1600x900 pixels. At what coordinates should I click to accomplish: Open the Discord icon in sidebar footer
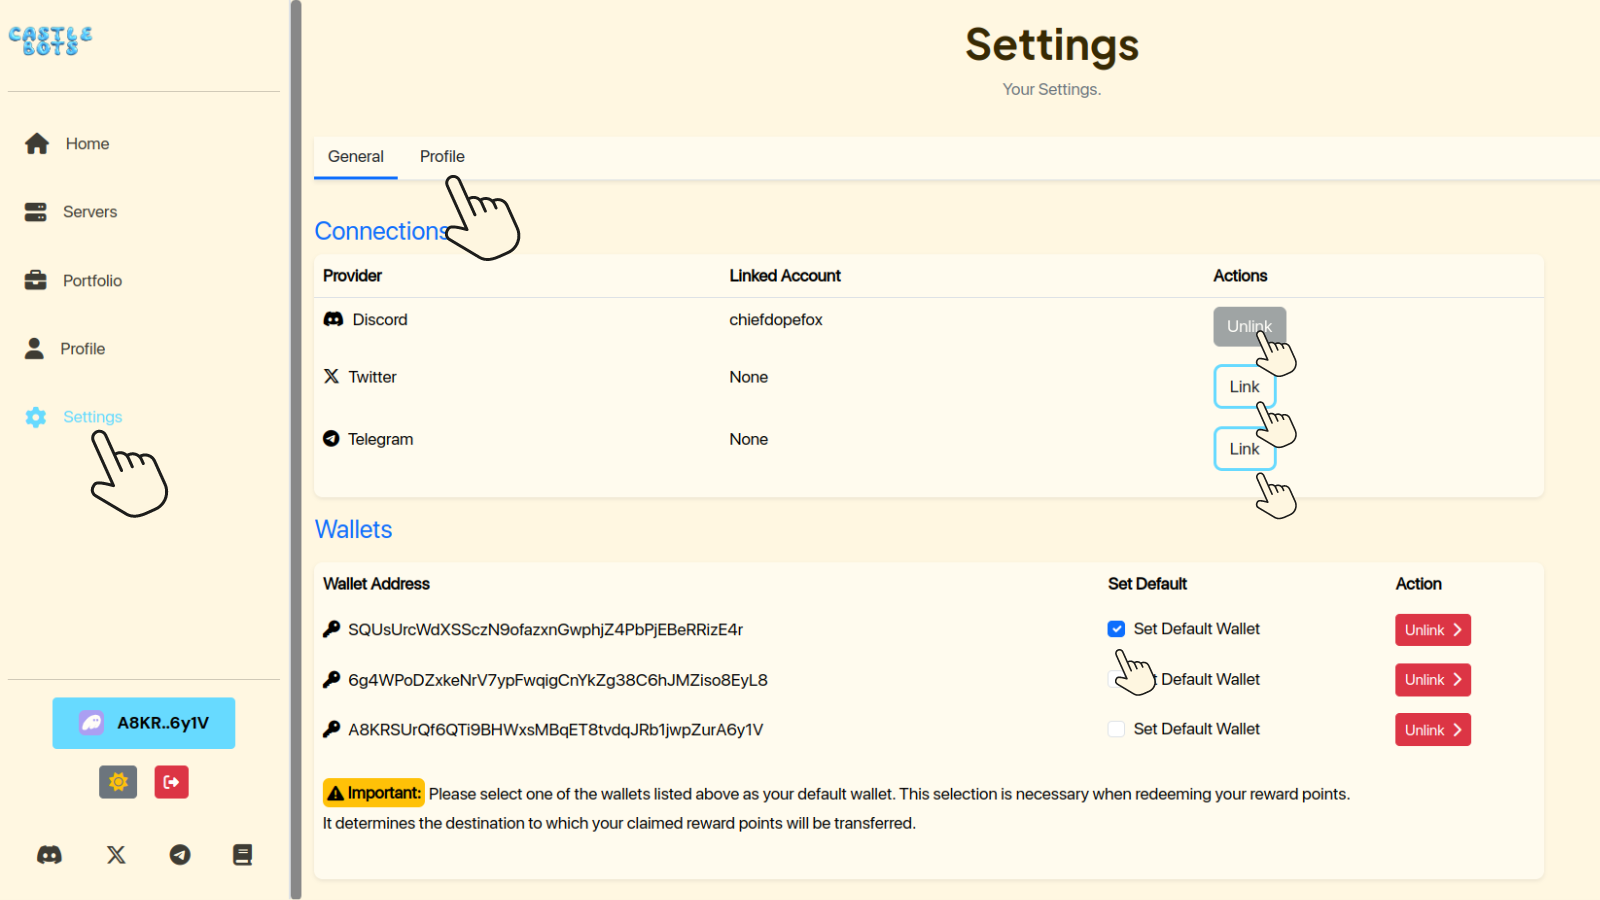[x=49, y=855]
